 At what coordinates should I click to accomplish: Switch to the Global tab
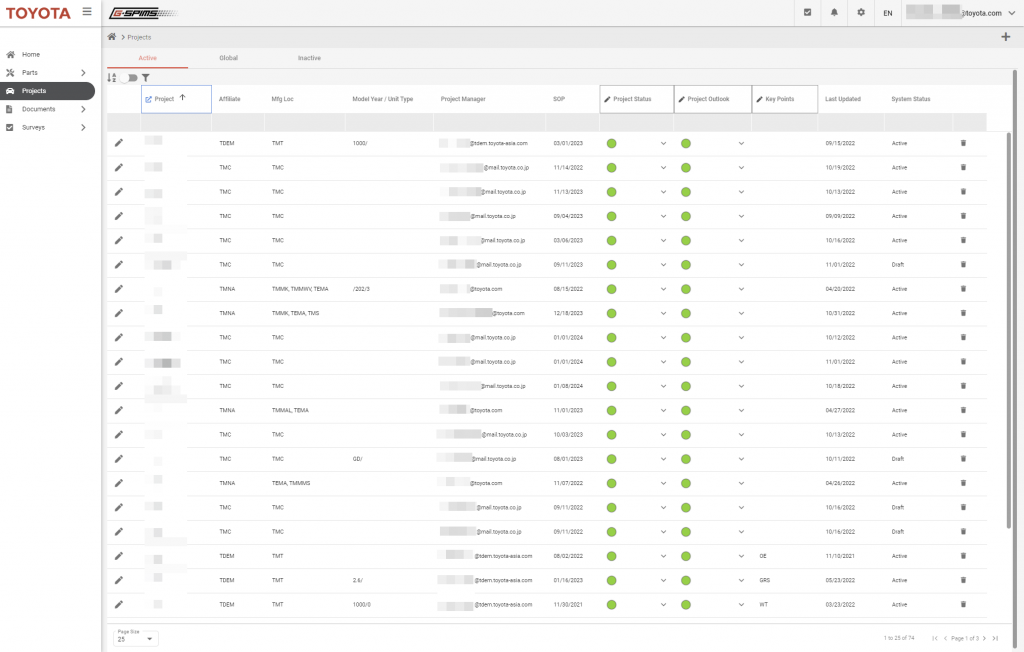(228, 58)
